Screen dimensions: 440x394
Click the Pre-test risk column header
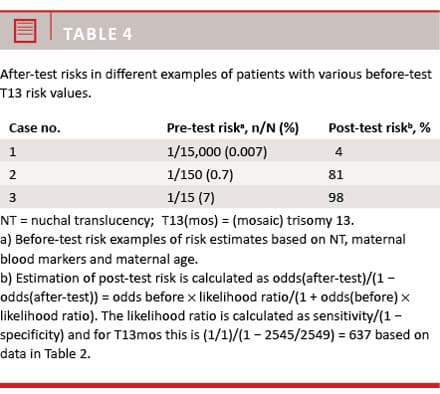point(233,128)
